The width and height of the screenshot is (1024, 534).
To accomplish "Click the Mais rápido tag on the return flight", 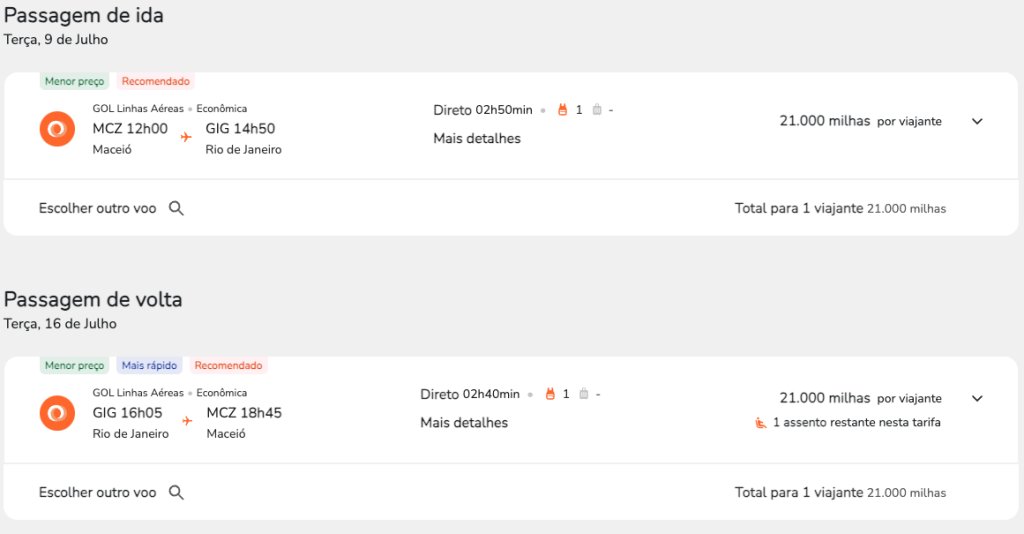I will (x=149, y=366).
